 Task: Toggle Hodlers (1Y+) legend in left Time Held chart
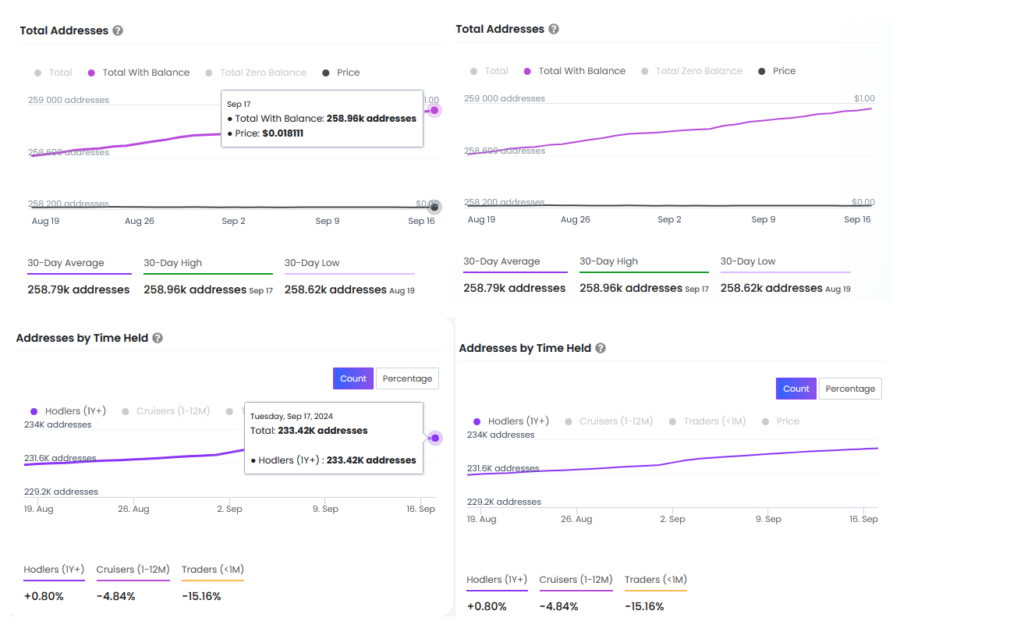pyautogui.click(x=68, y=411)
